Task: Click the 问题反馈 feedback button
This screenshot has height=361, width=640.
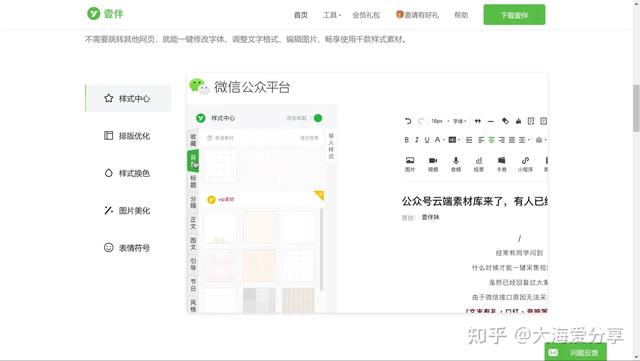Action: coord(576,352)
